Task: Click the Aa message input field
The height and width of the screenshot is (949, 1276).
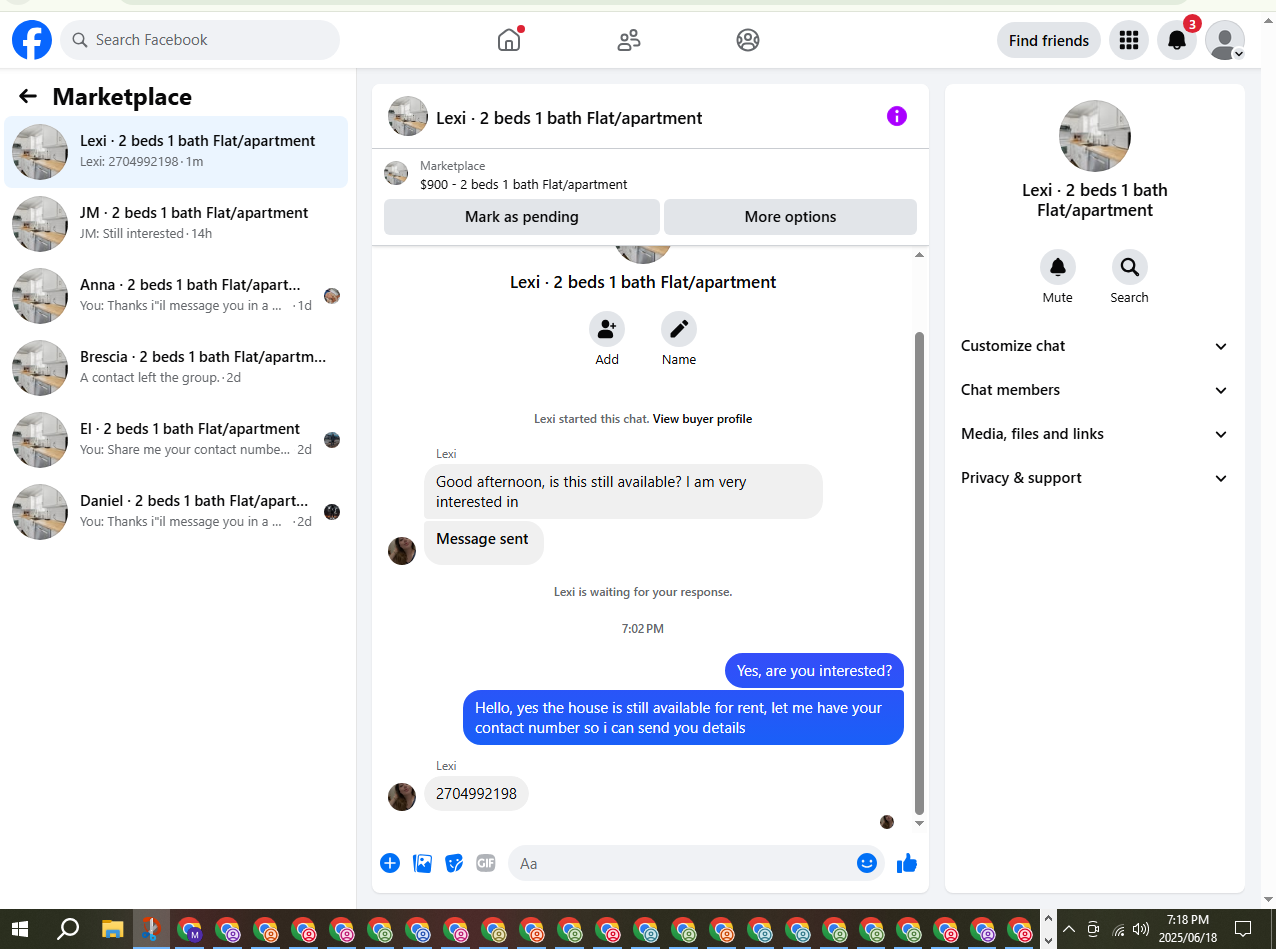Action: point(696,863)
